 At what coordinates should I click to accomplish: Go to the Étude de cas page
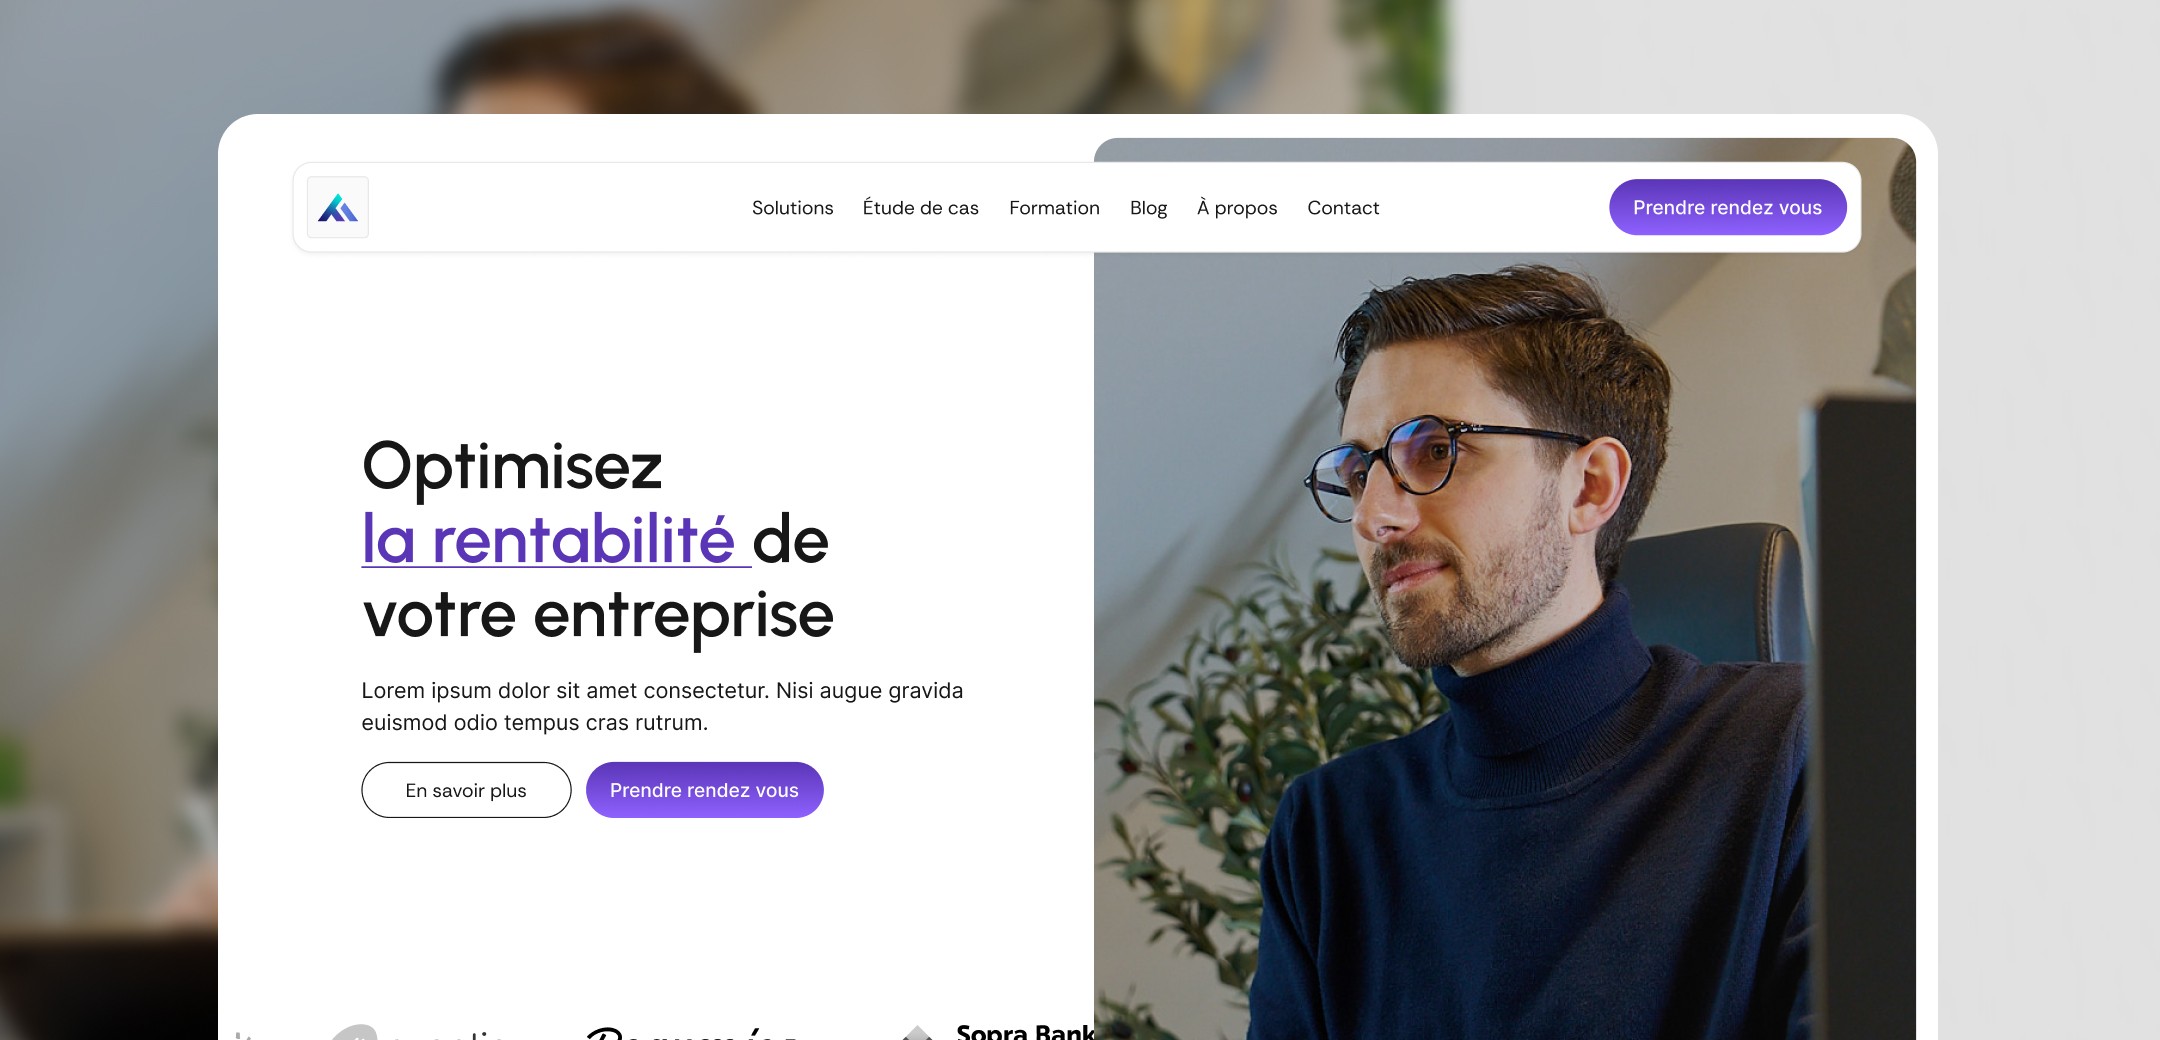920,207
